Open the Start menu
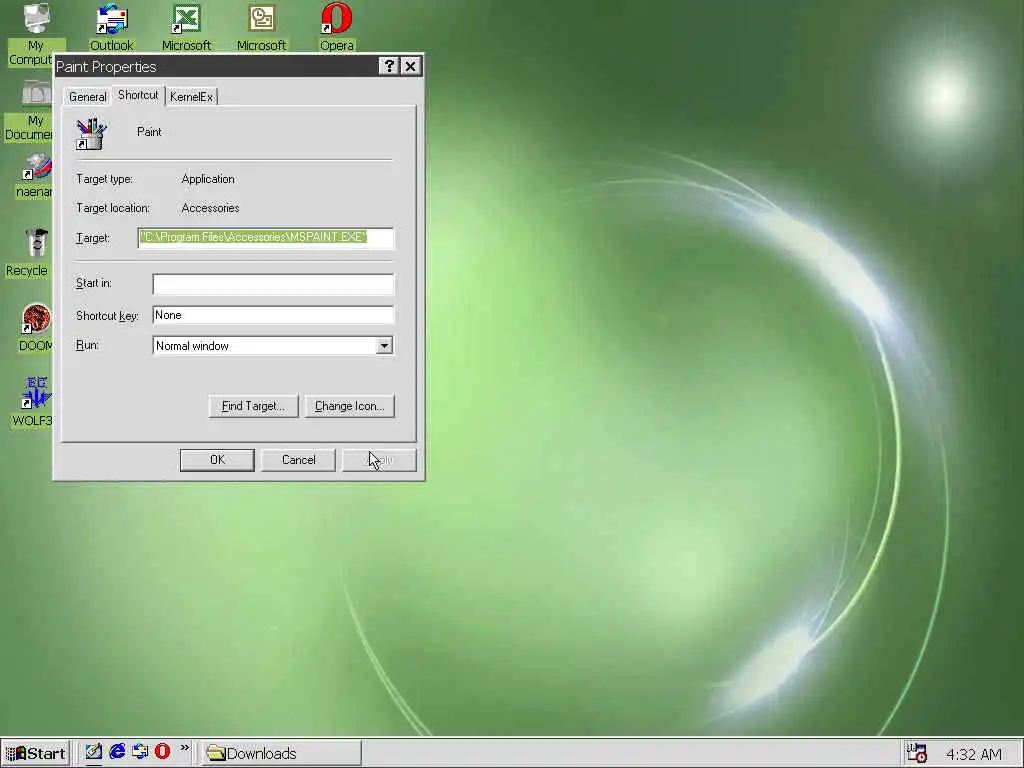Image resolution: width=1024 pixels, height=768 pixels. [35, 753]
